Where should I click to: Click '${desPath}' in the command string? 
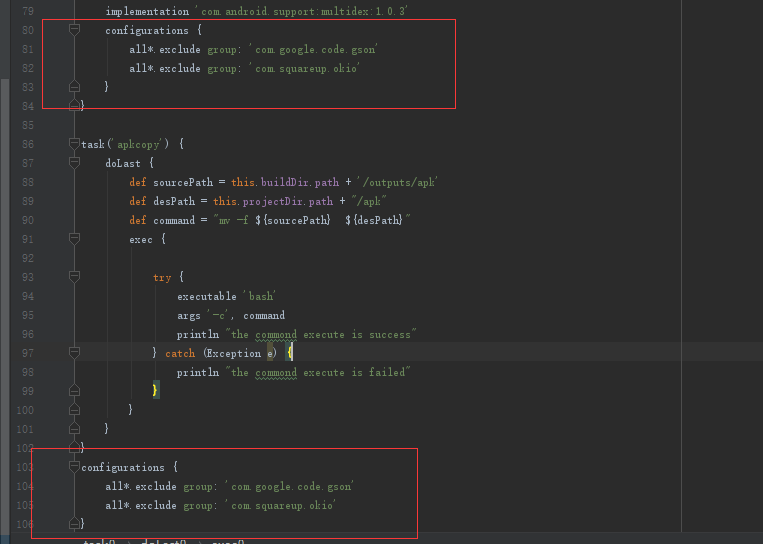[x=374, y=220]
